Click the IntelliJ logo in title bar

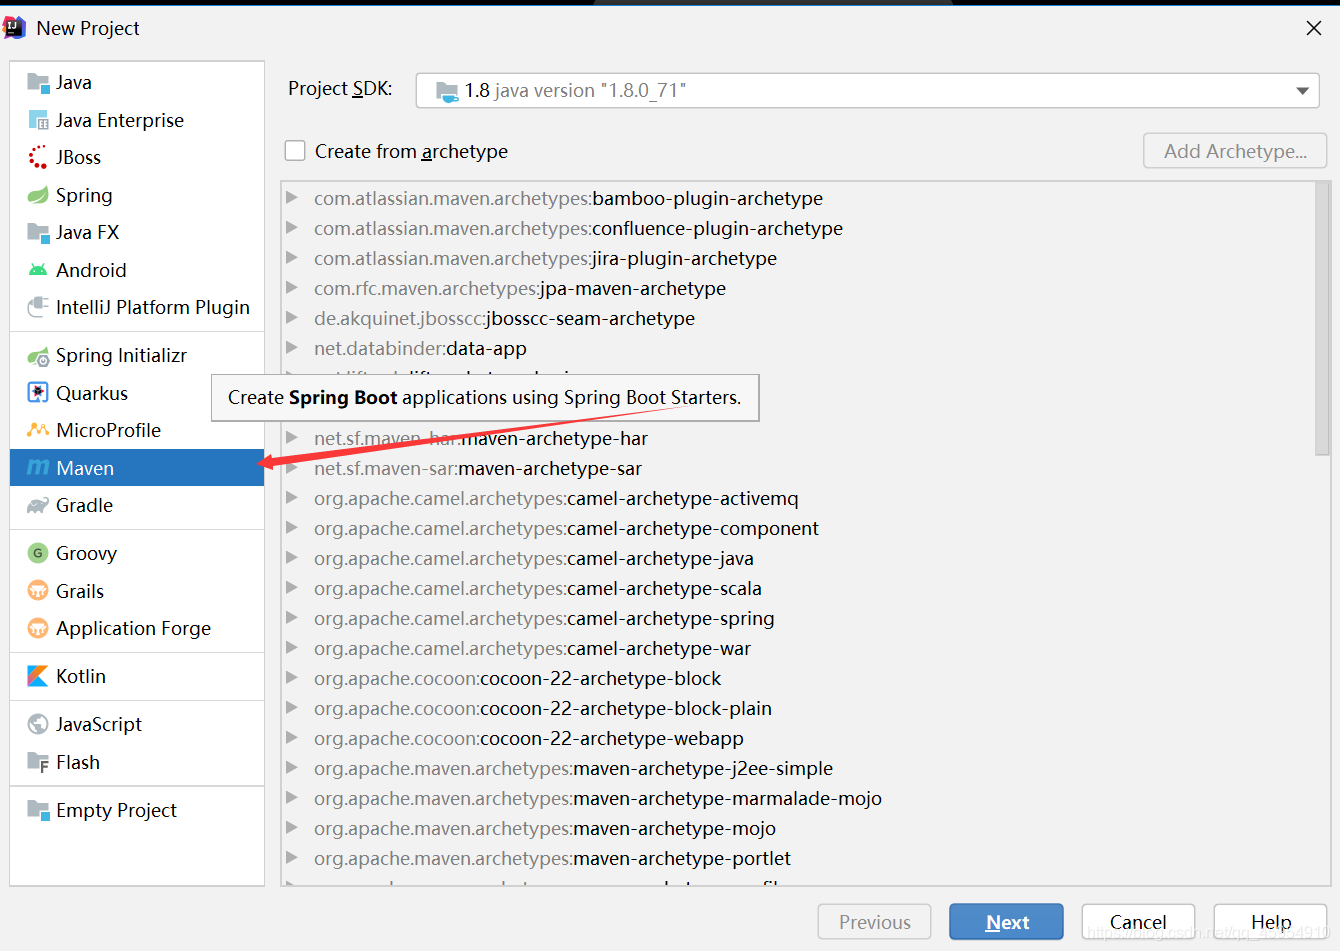pyautogui.click(x=14, y=28)
